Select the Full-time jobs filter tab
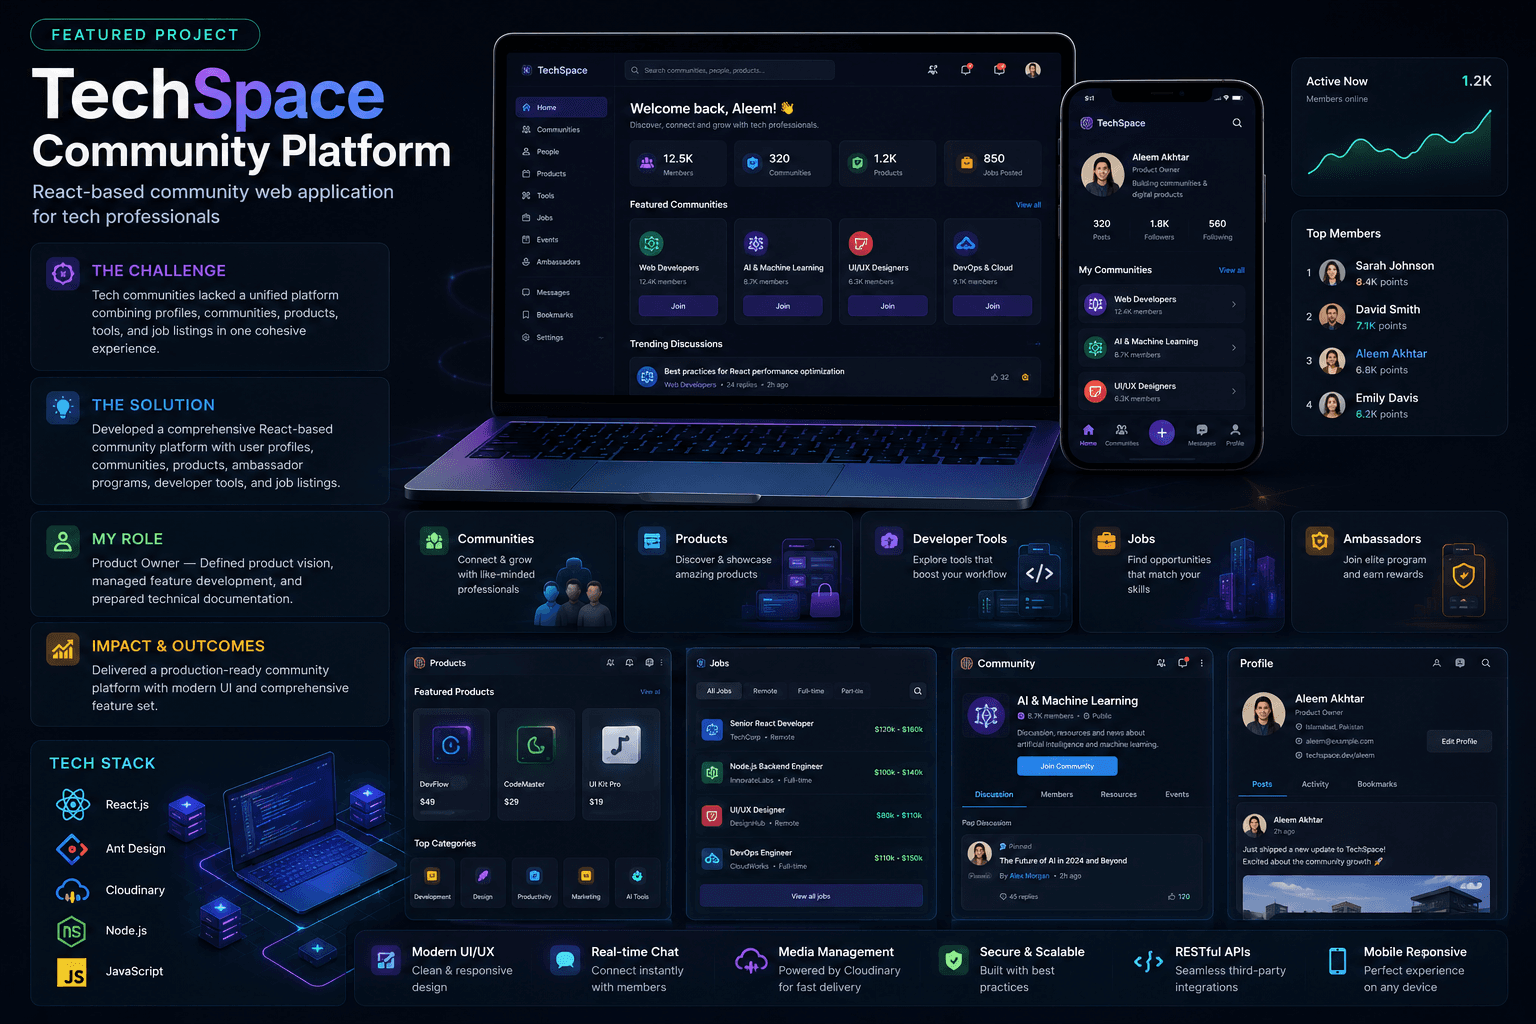The image size is (1536, 1024). click(811, 691)
